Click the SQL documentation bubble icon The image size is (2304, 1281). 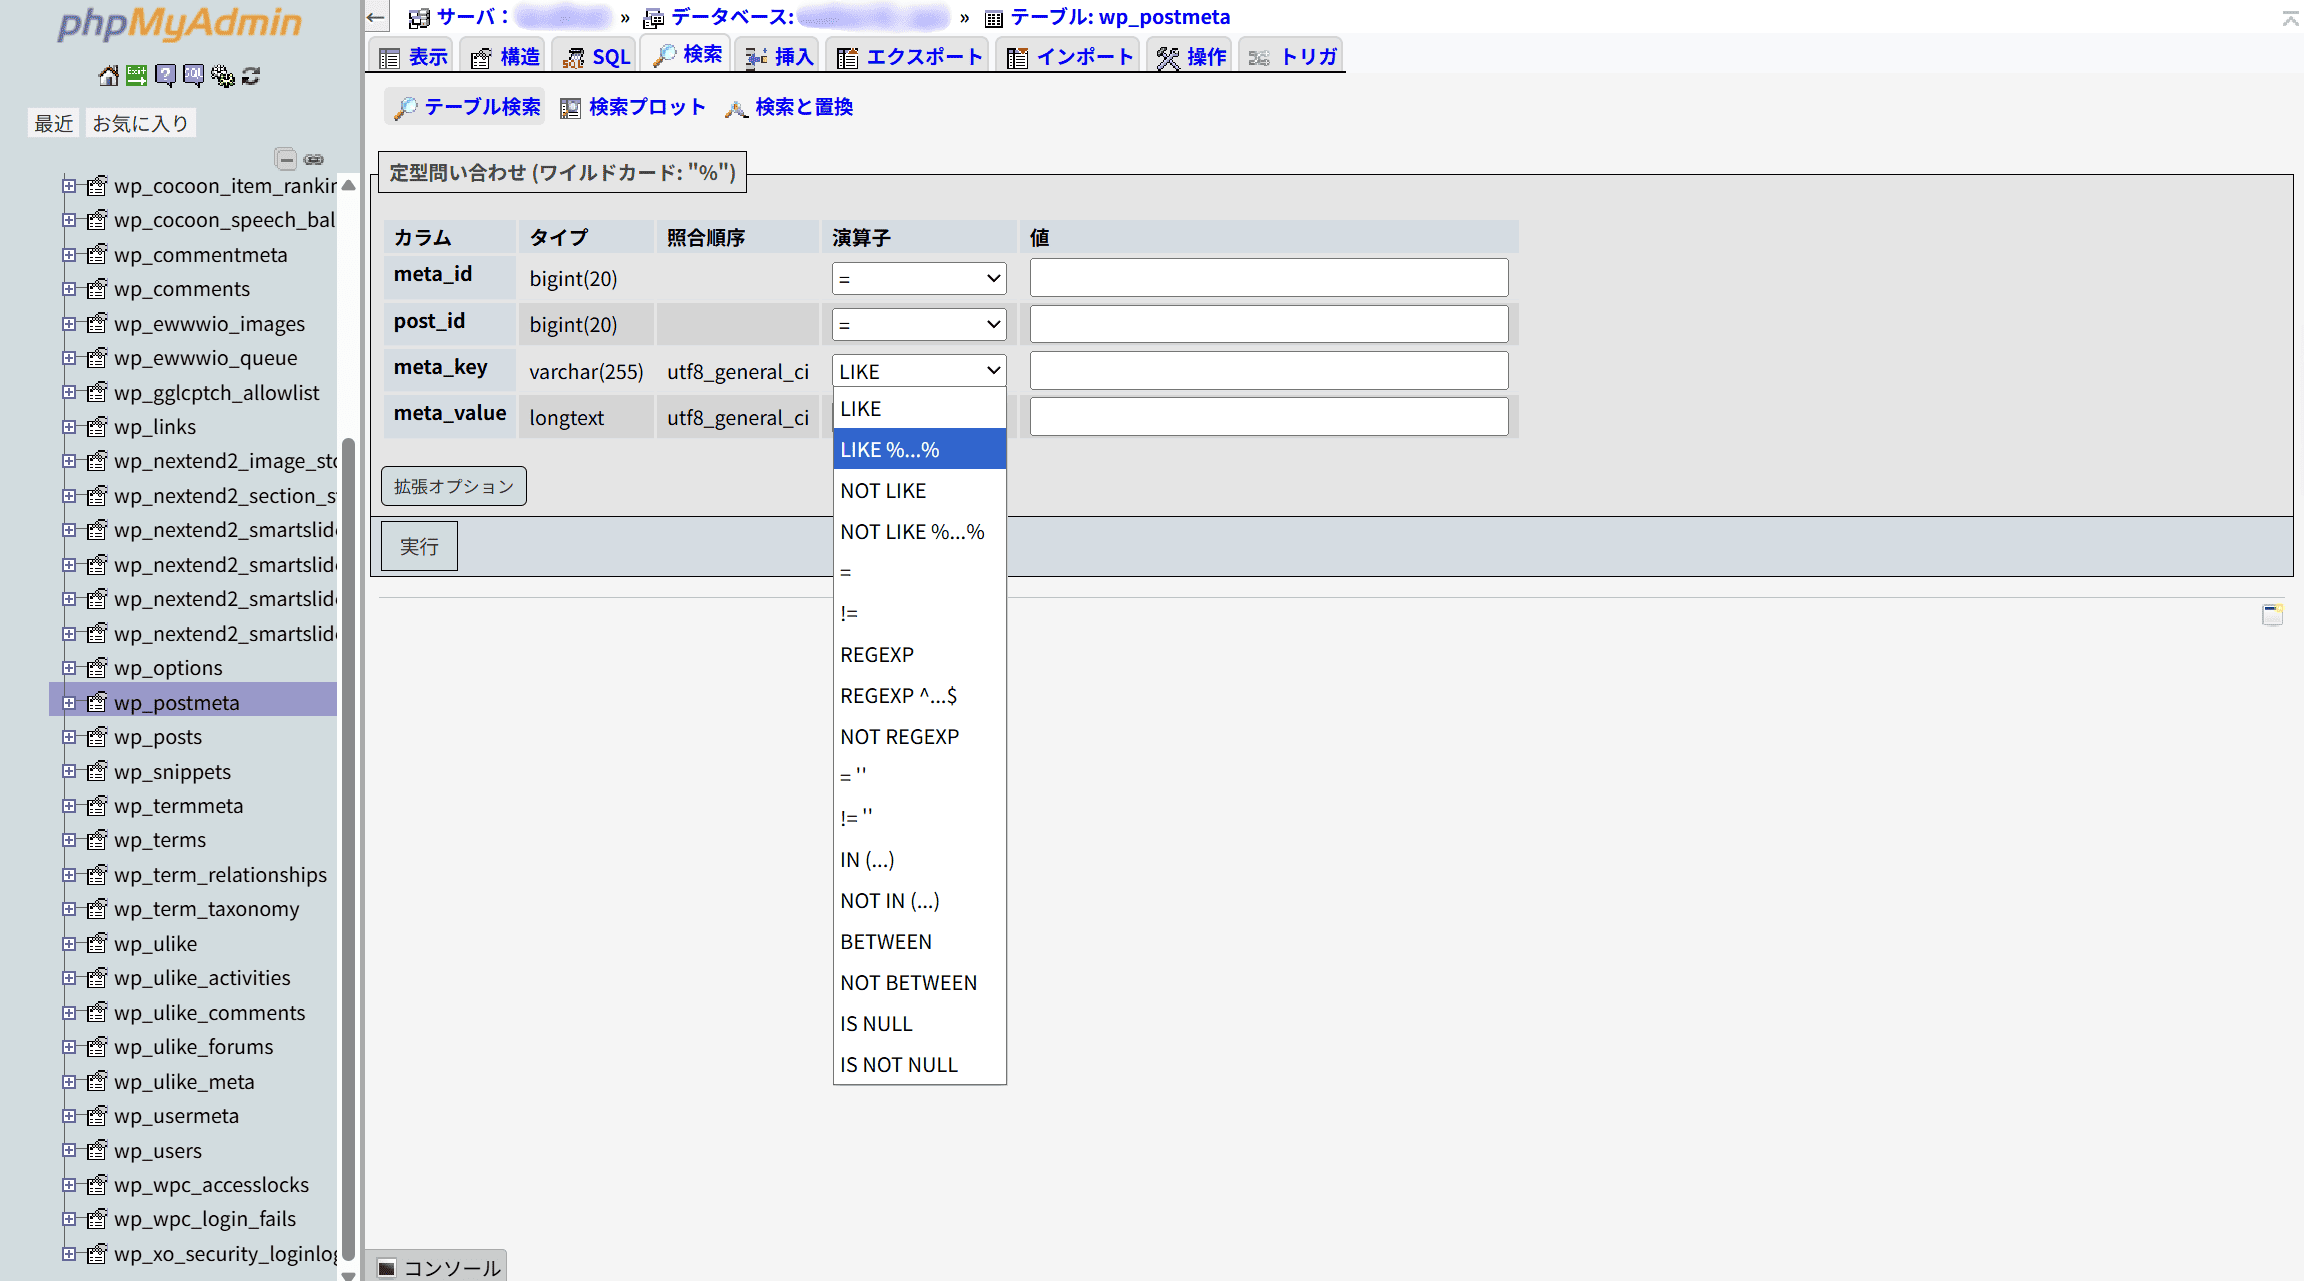(193, 76)
